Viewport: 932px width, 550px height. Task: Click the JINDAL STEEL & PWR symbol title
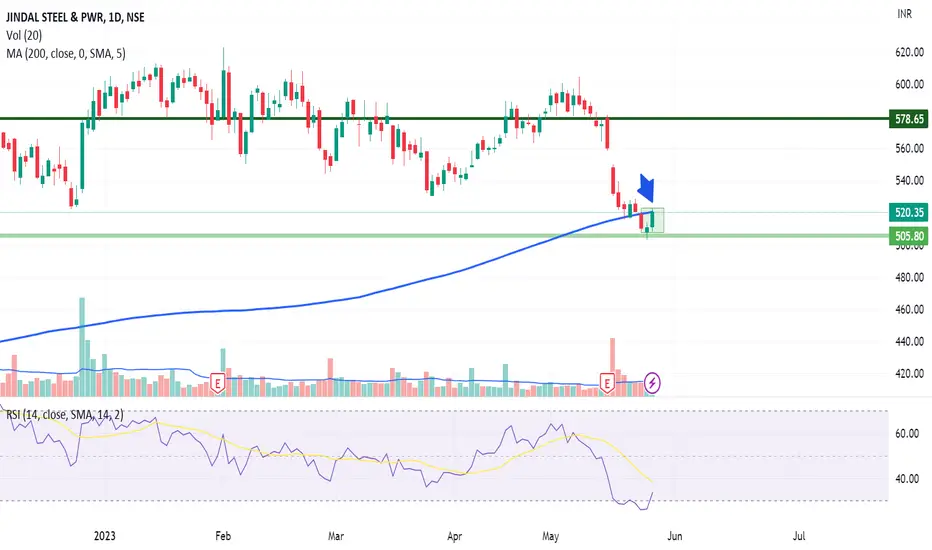(x=75, y=17)
